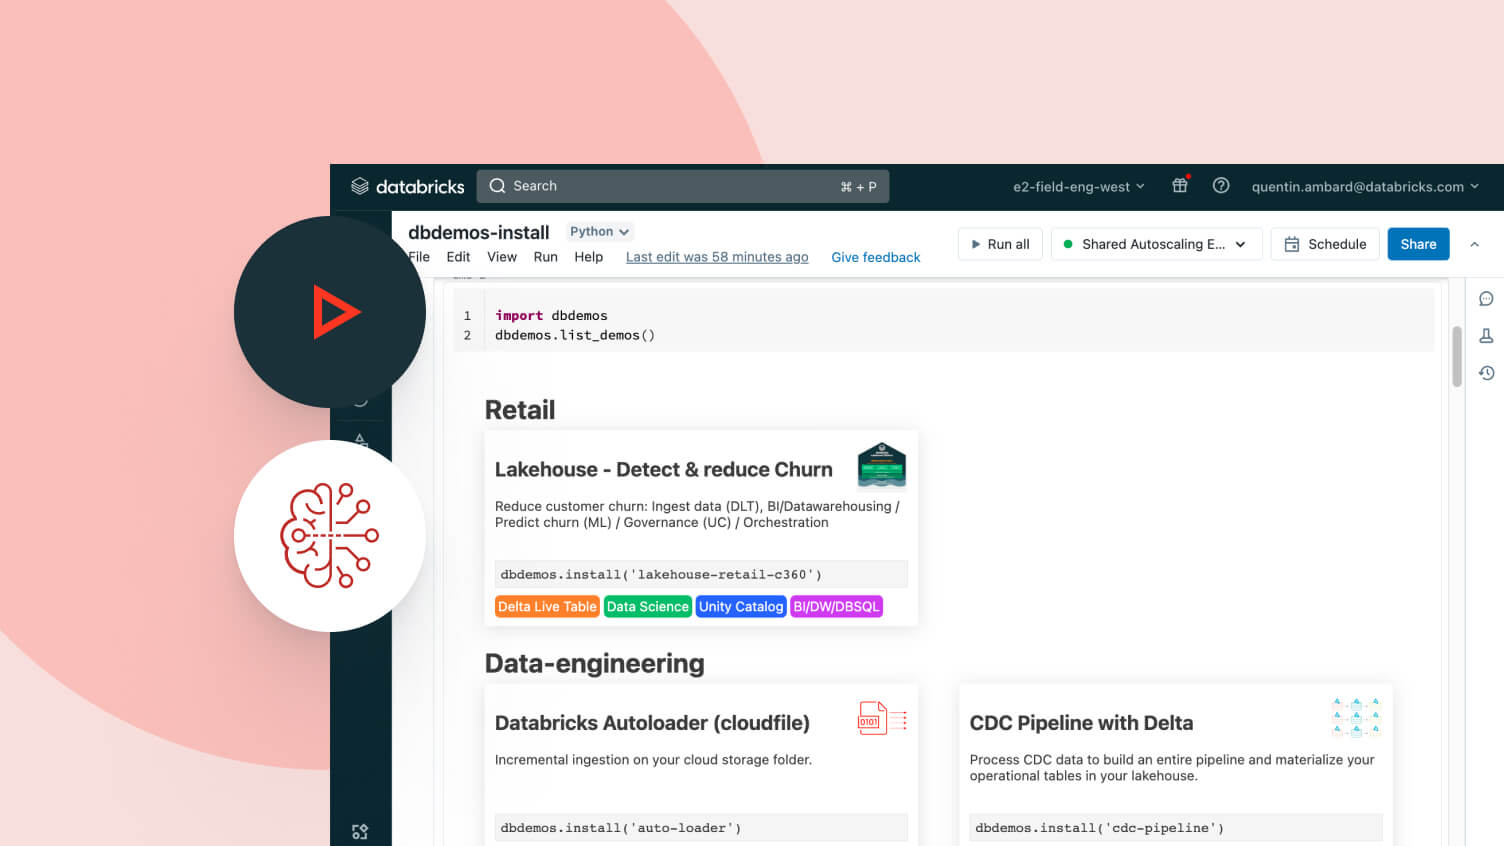Open the Help menu

point(589,257)
